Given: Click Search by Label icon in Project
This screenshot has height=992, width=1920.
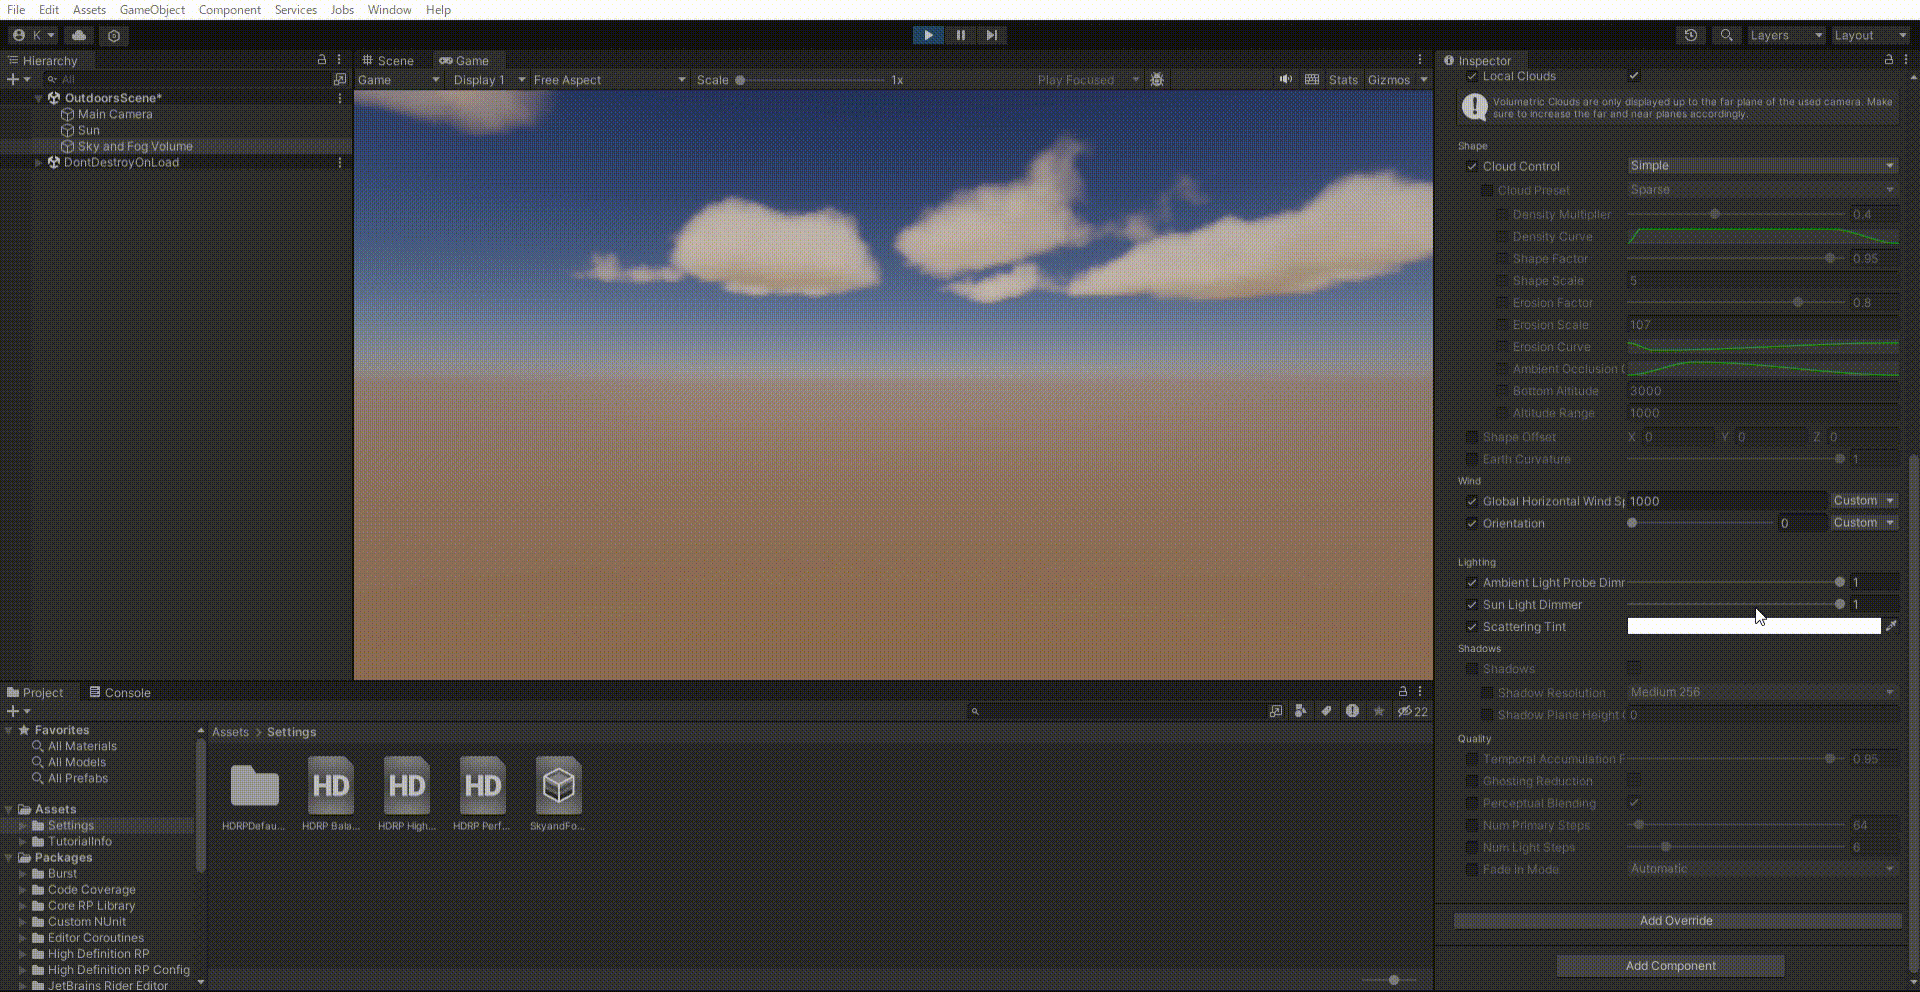Looking at the screenshot, I should pyautogui.click(x=1326, y=711).
